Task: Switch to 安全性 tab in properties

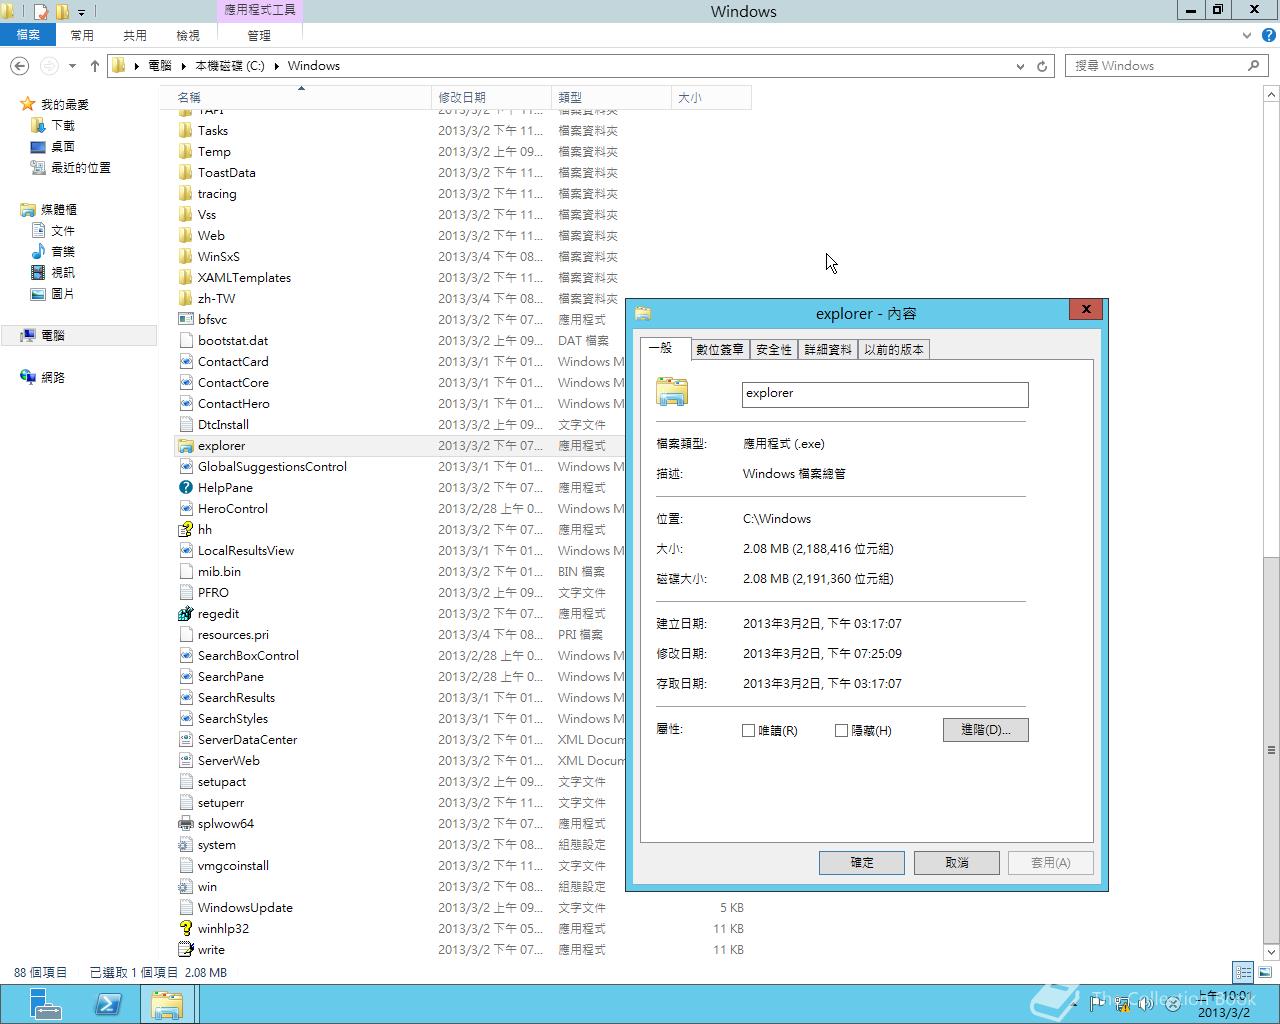Action: coord(774,349)
